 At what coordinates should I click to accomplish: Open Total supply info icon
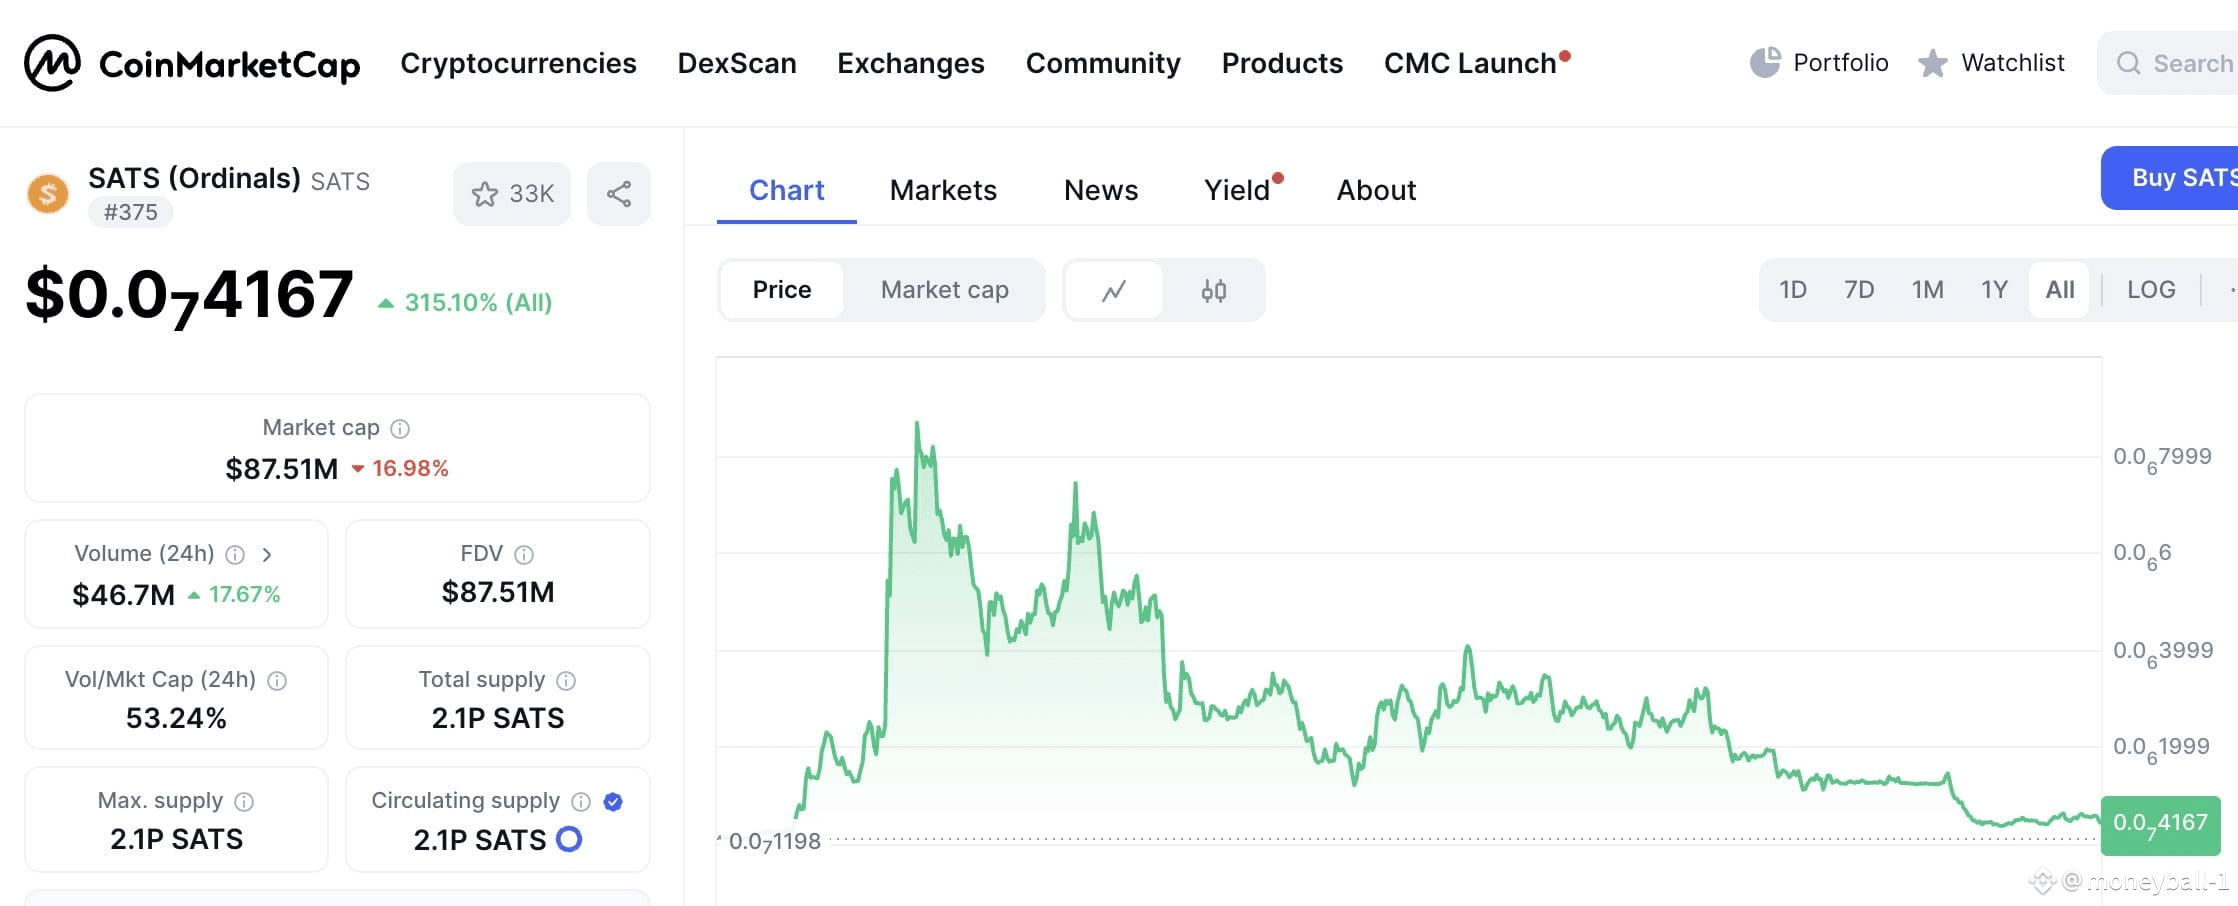coord(566,681)
